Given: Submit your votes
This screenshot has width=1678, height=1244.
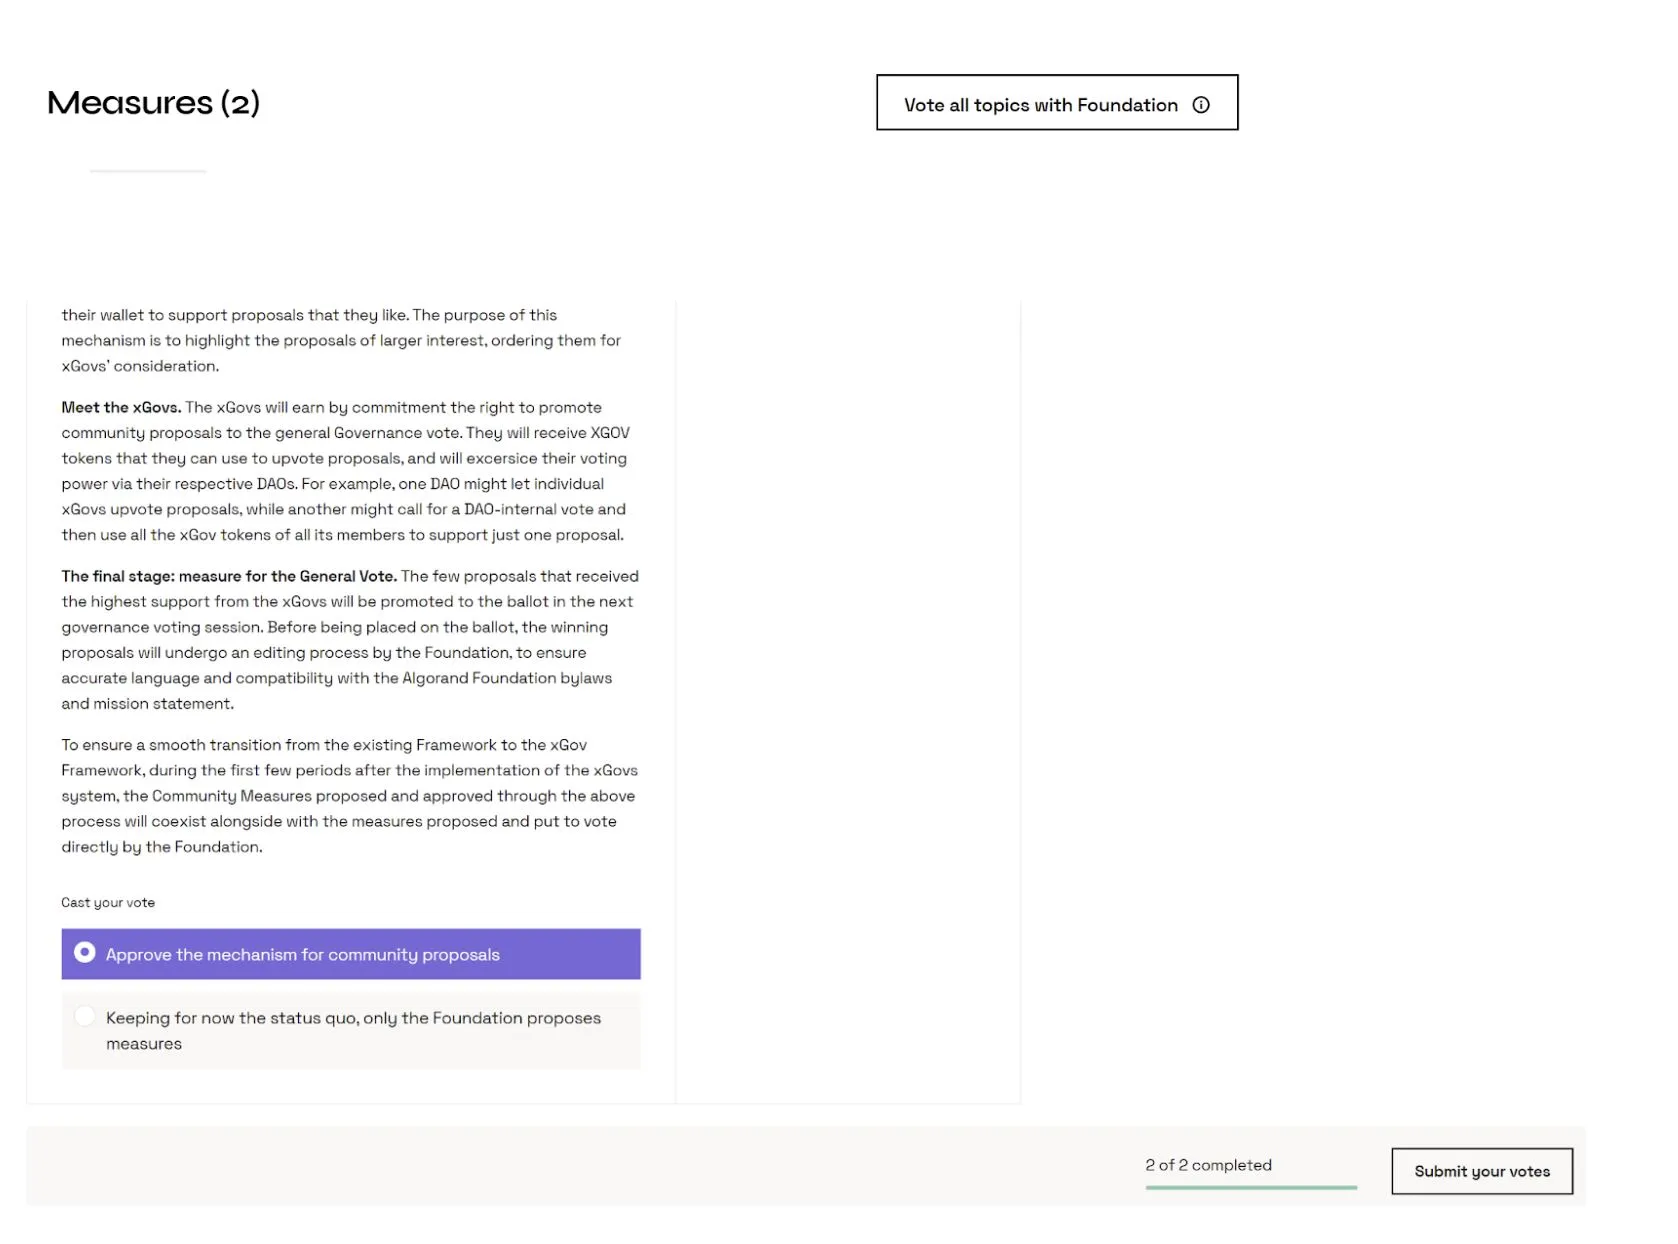Looking at the screenshot, I should pyautogui.click(x=1482, y=1171).
